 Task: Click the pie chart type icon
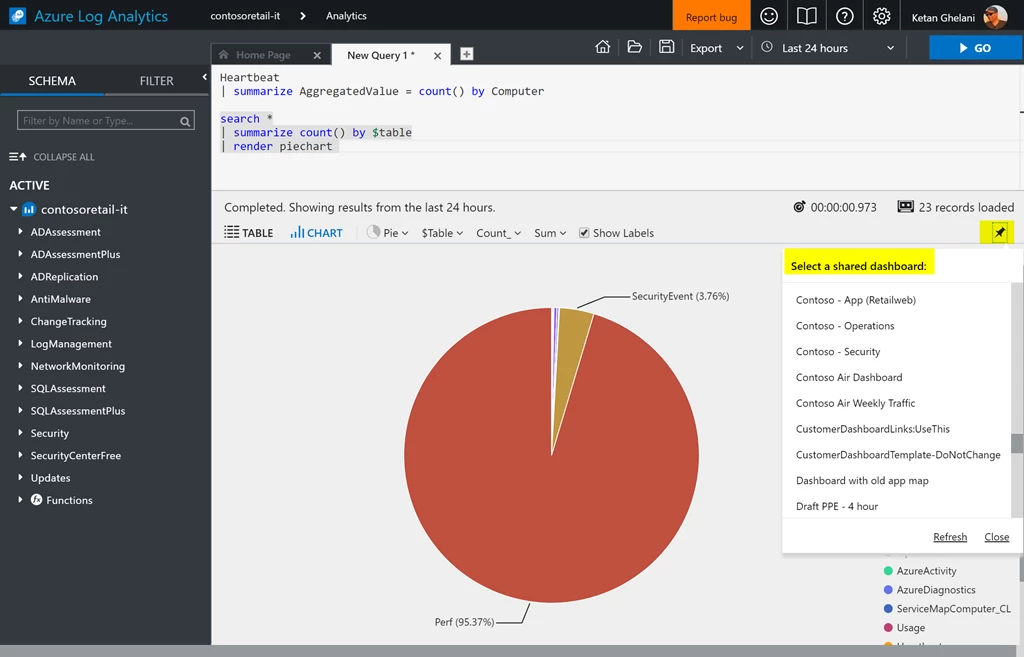click(x=373, y=232)
